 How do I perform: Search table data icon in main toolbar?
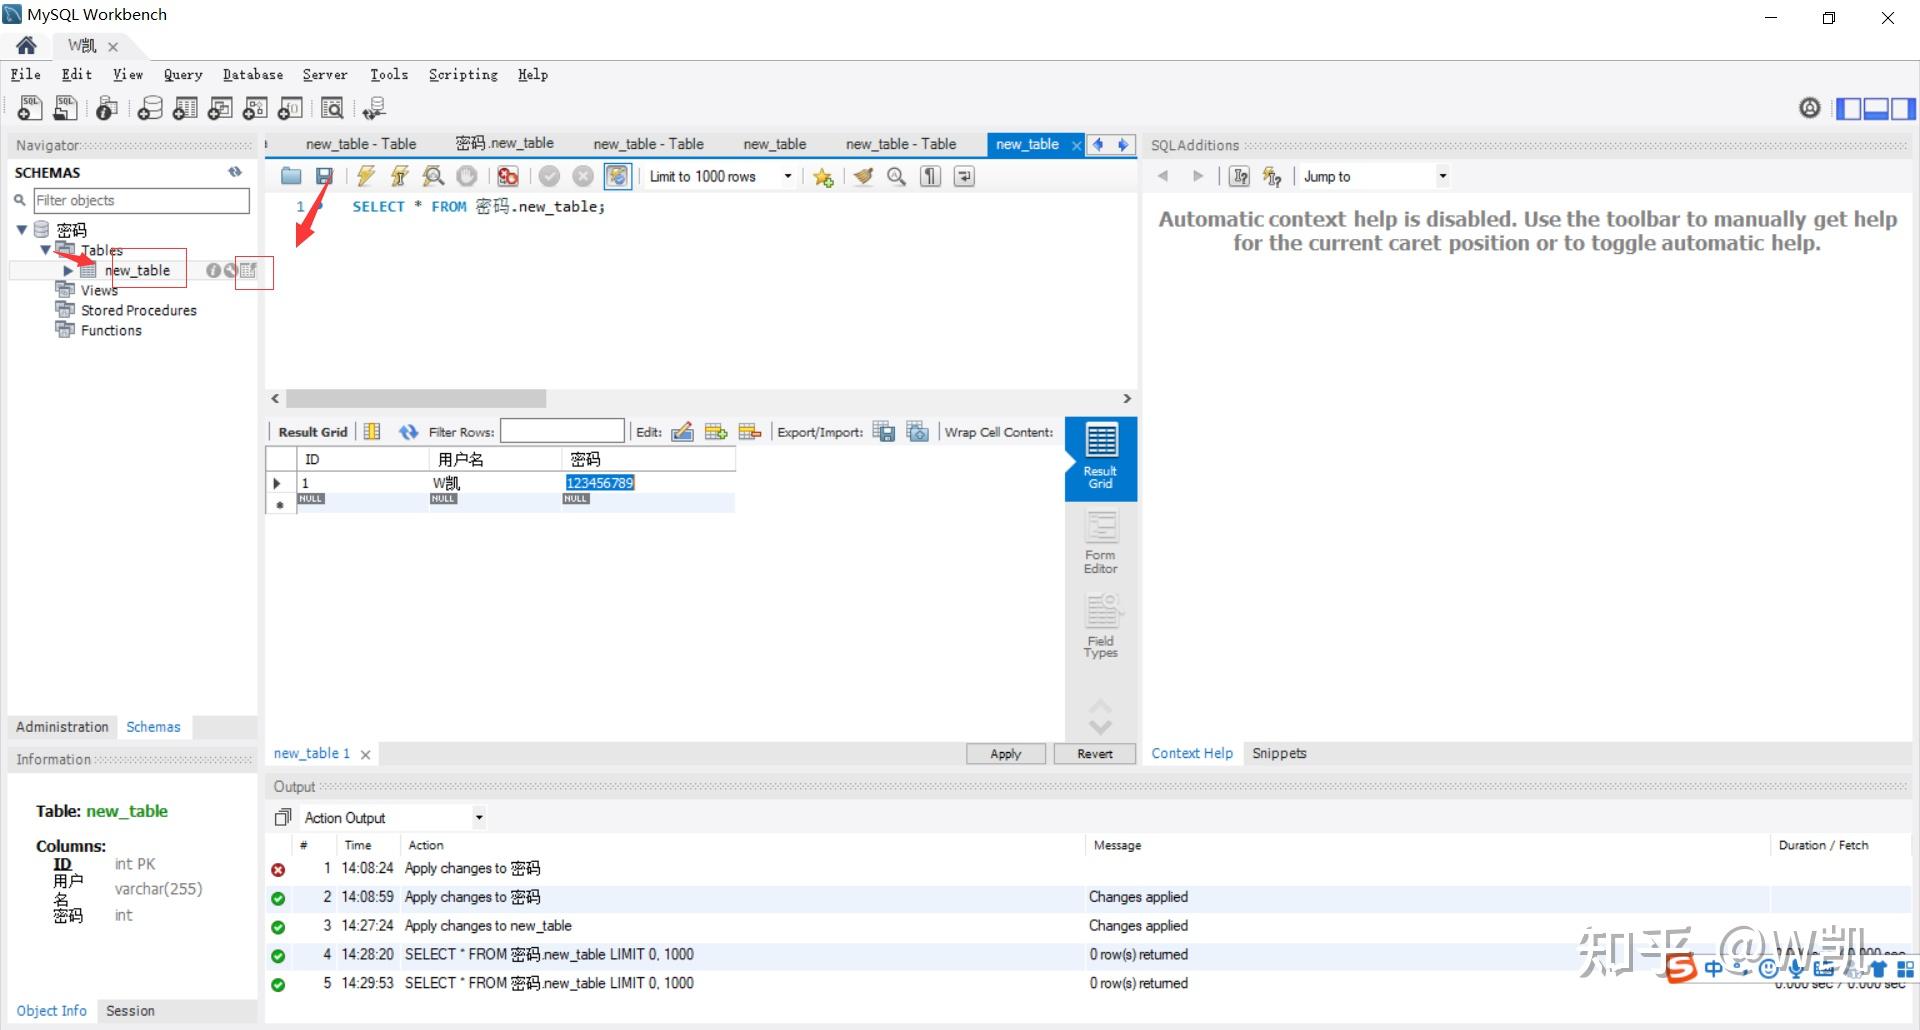333,108
